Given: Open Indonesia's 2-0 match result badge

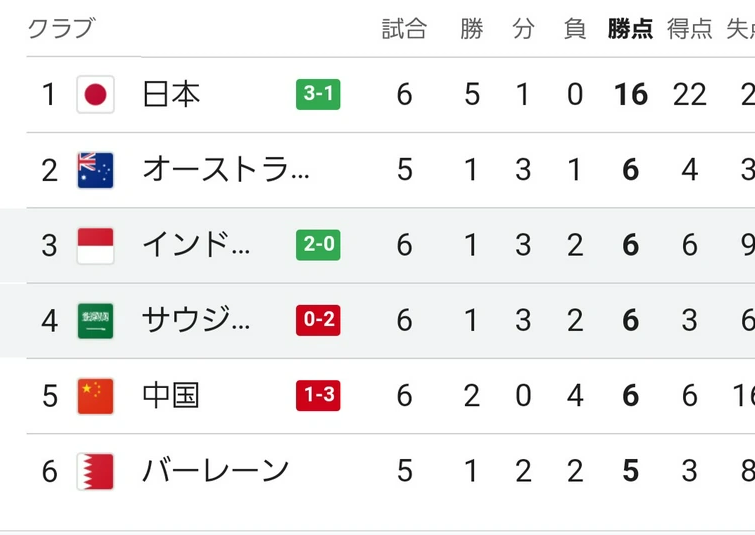Looking at the screenshot, I should pos(318,245).
